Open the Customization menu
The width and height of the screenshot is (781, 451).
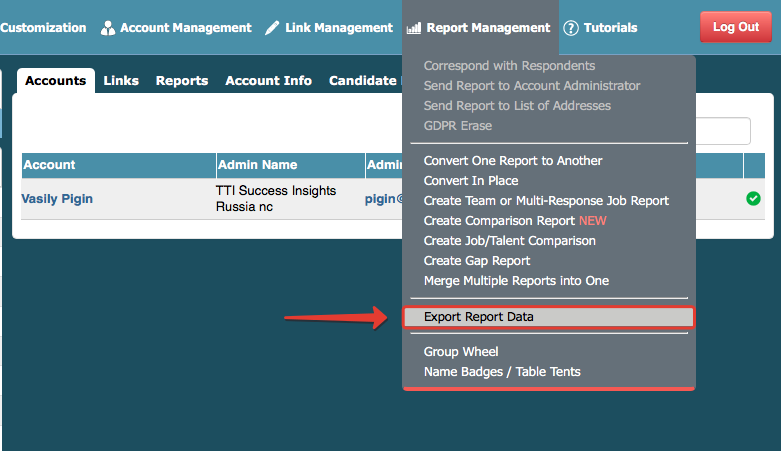43,28
